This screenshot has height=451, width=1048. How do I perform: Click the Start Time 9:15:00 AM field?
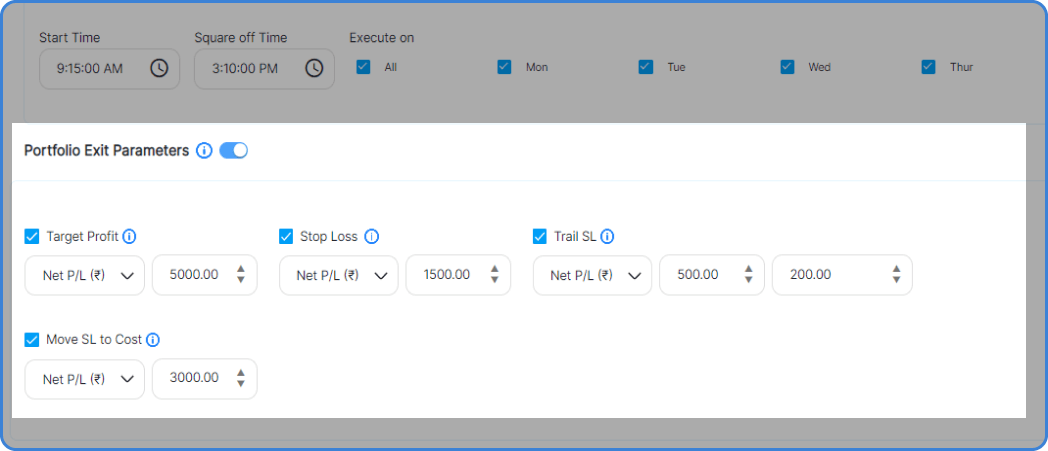tap(110, 69)
